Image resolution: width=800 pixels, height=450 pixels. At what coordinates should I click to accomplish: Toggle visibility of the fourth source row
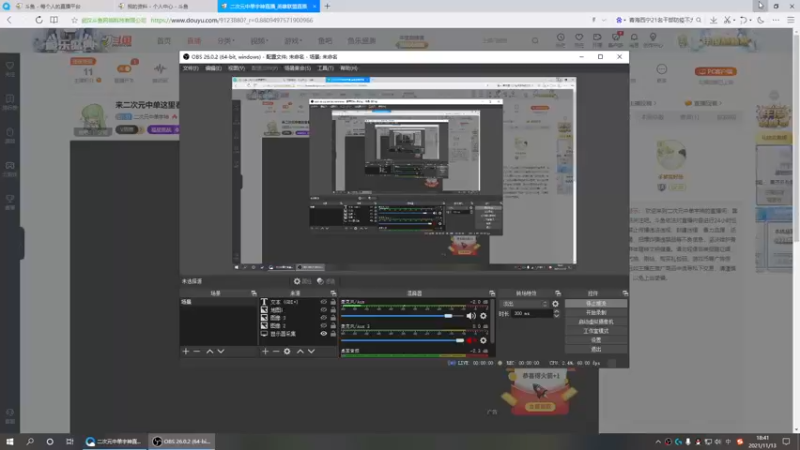point(323,326)
